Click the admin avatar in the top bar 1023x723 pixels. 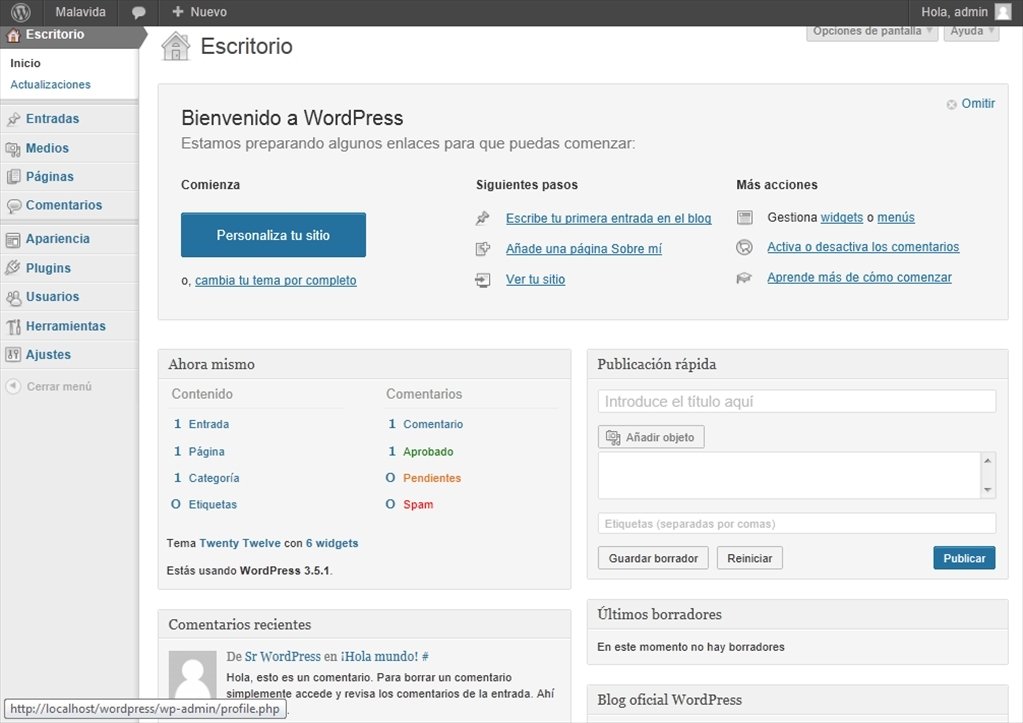pyautogui.click(x=1003, y=12)
